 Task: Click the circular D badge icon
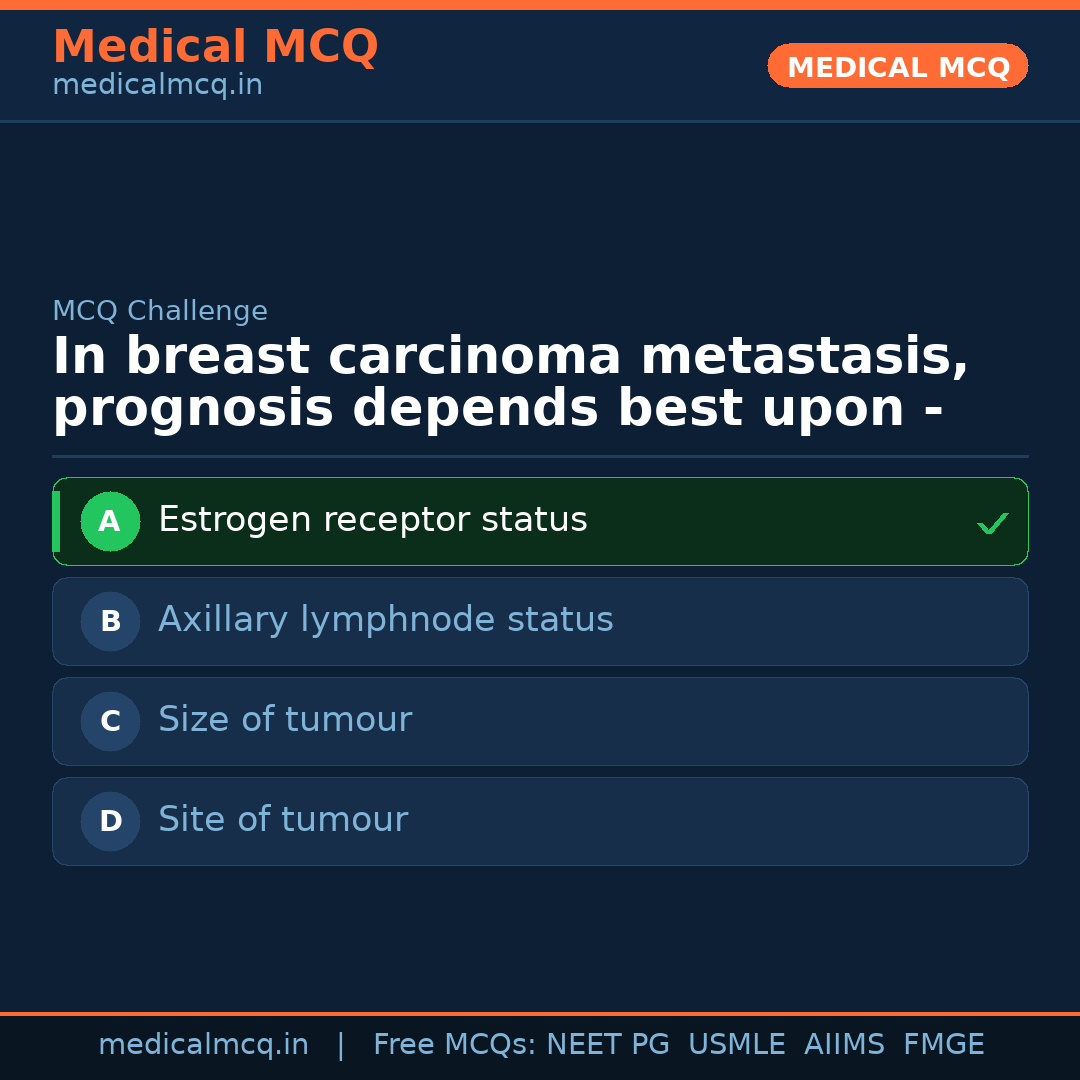click(110, 821)
